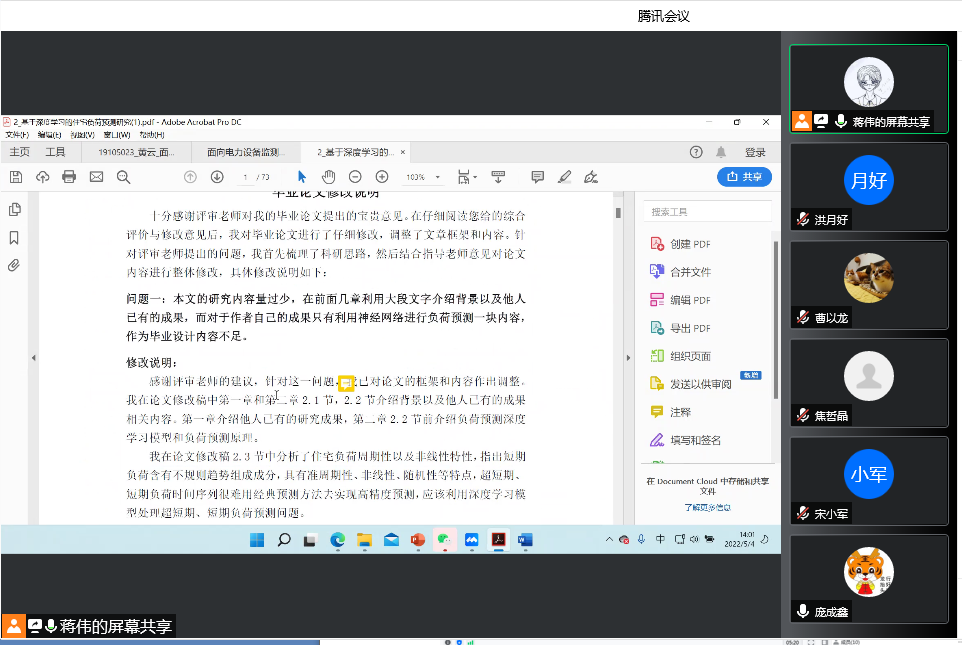The height and width of the screenshot is (645, 962).
Task: Open the 了解更多信息 link
Action: tap(707, 507)
